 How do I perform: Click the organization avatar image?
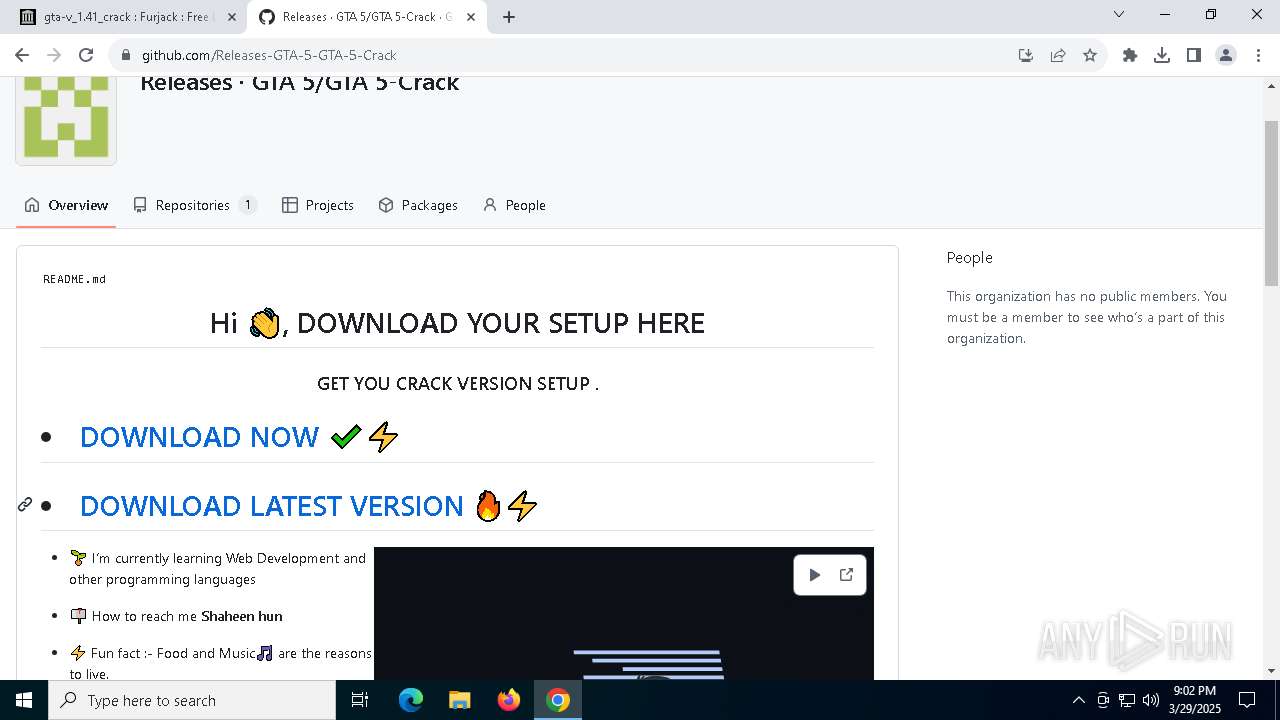[66, 120]
